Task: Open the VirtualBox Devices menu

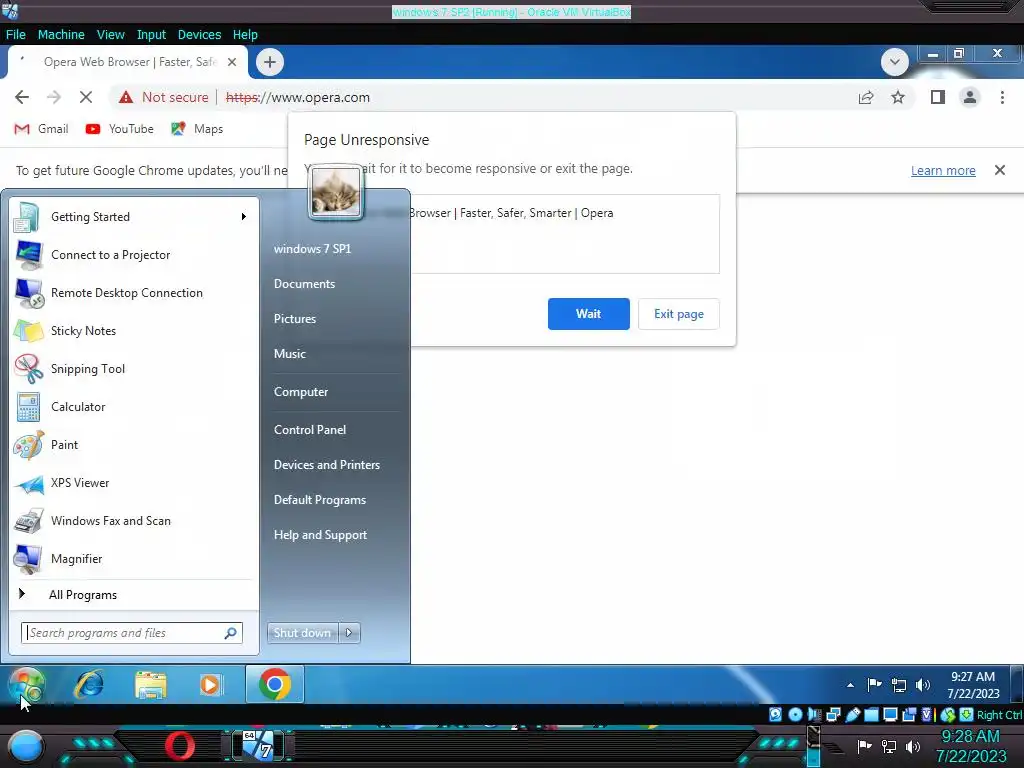Action: pyautogui.click(x=199, y=35)
